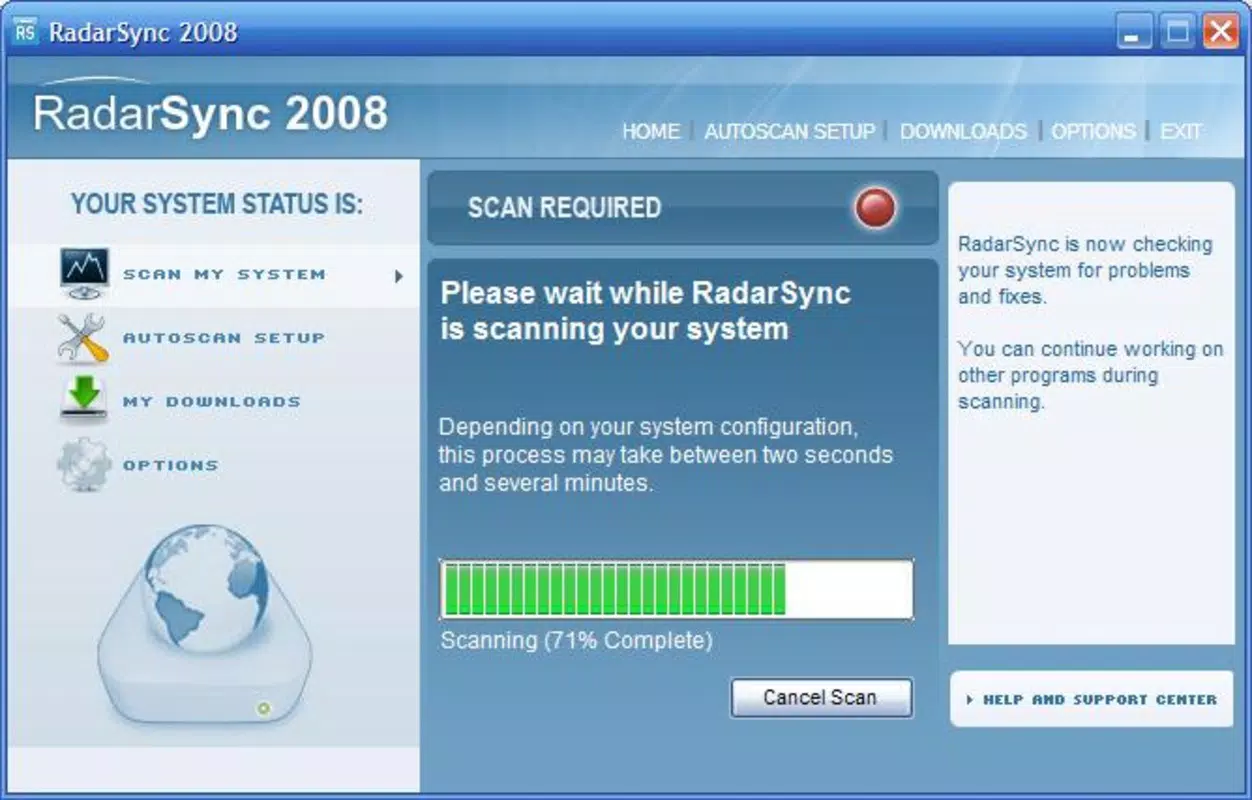The height and width of the screenshot is (800, 1252).
Task: Click the Options gear icon in sidebar
Action: (x=83, y=465)
